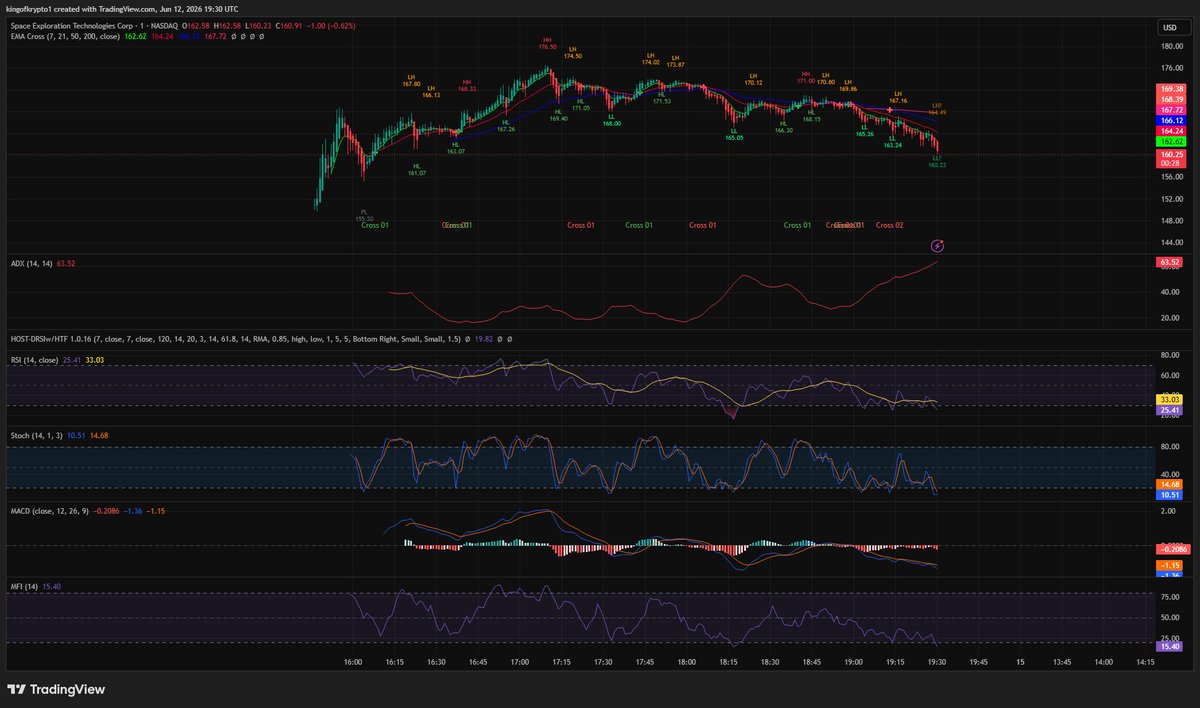Click the 18:00 time-axis label
The height and width of the screenshot is (708, 1200).
click(x=686, y=661)
